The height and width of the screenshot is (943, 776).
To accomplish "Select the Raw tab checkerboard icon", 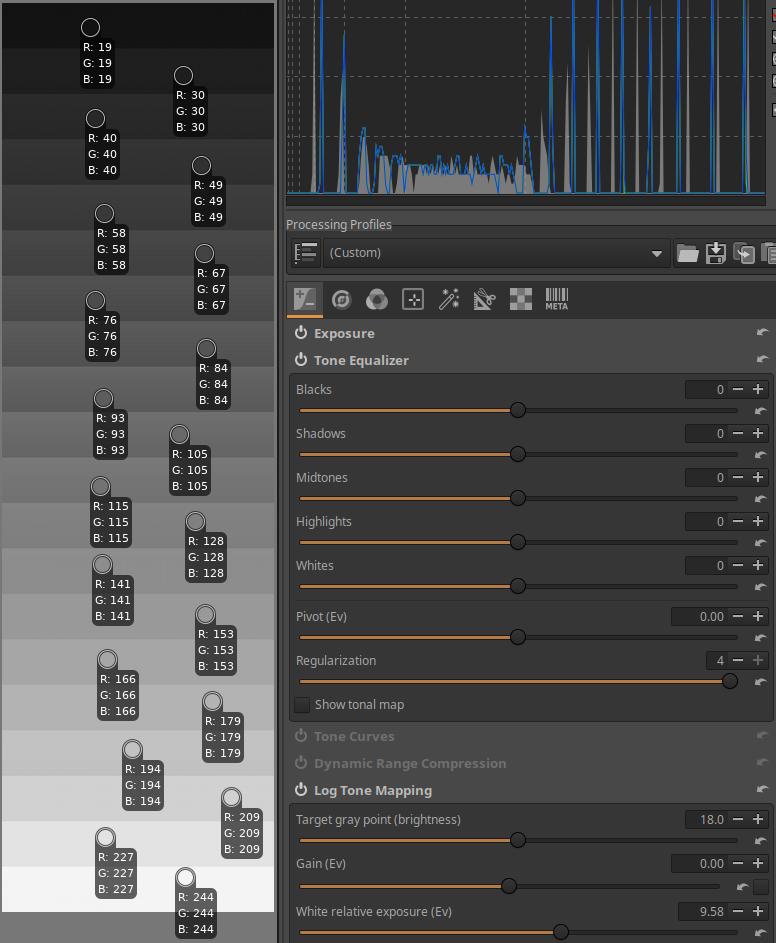I will [520, 299].
